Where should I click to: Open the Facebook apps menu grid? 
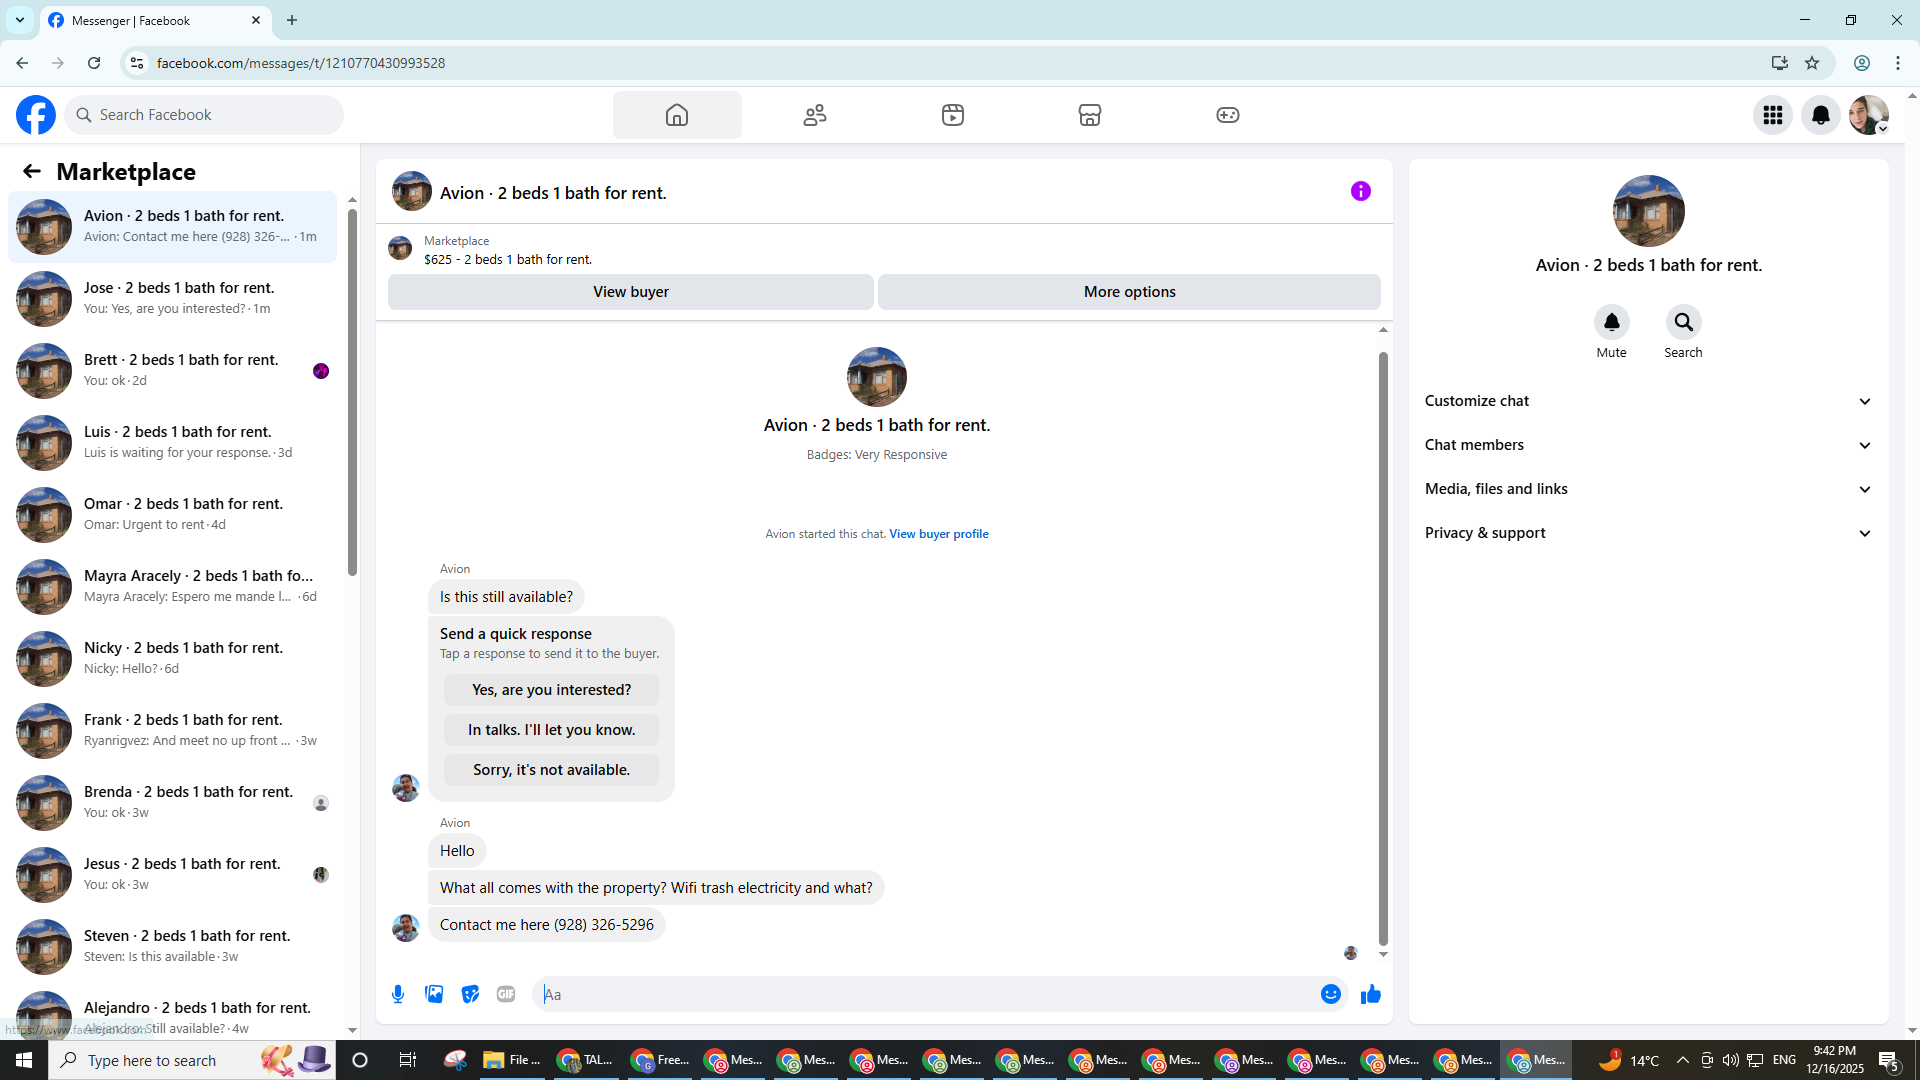1773,115
